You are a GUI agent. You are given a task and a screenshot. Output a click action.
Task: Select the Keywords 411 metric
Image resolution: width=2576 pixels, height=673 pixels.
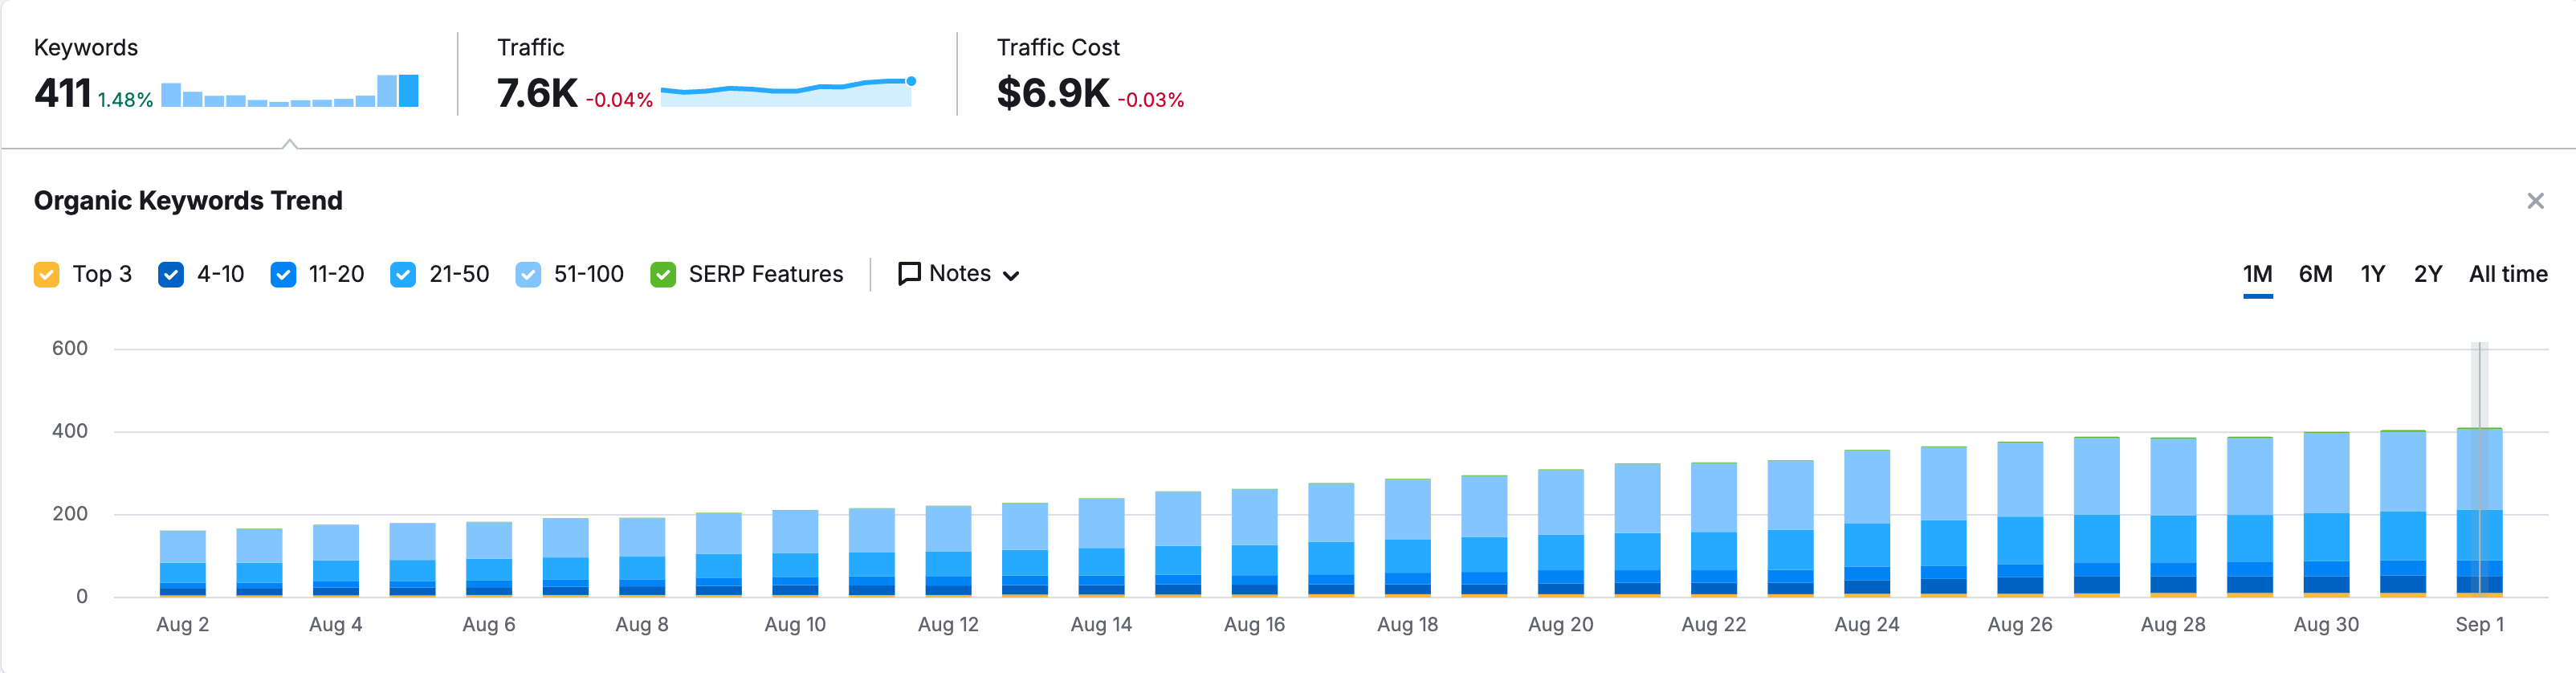tap(63, 93)
